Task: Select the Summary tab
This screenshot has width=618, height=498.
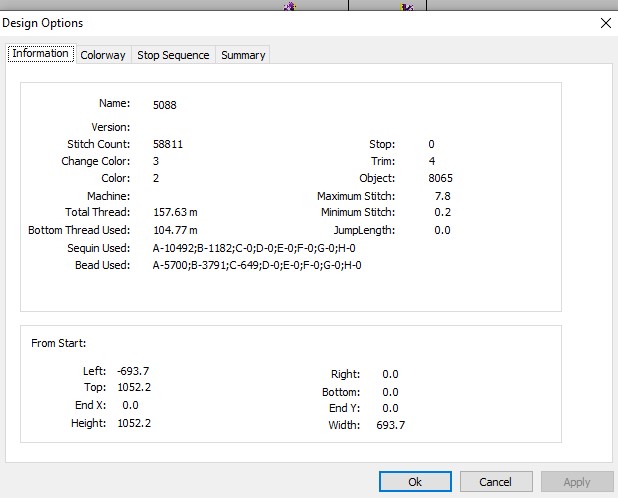Action: [243, 55]
